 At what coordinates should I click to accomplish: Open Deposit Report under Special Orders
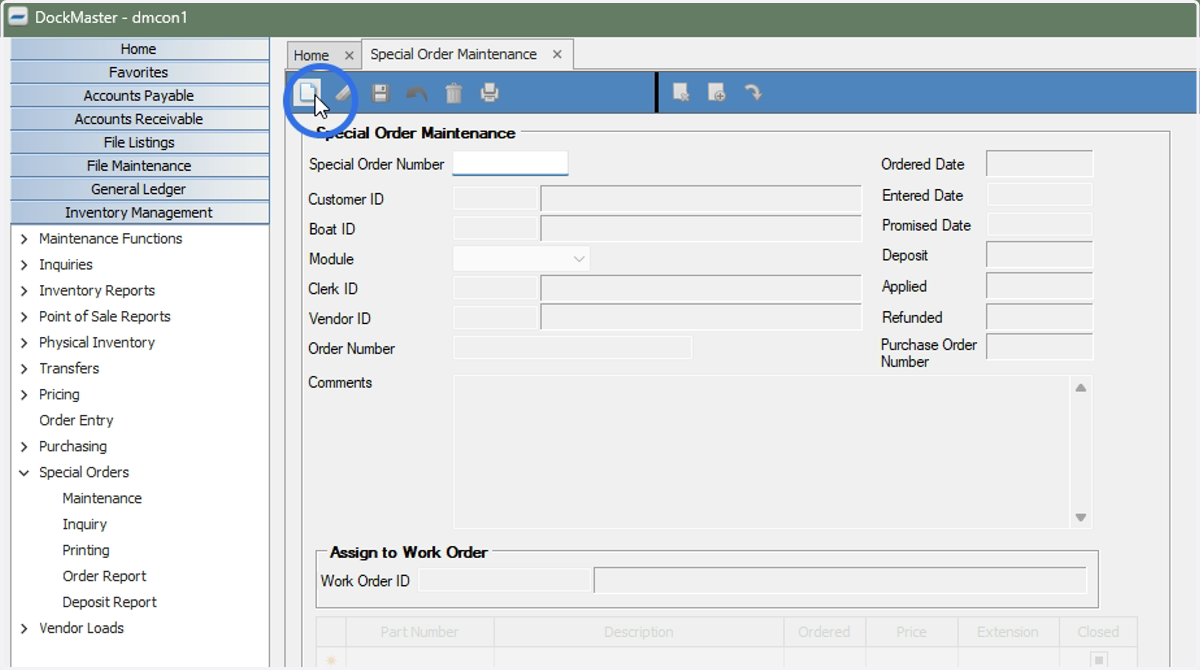click(109, 602)
